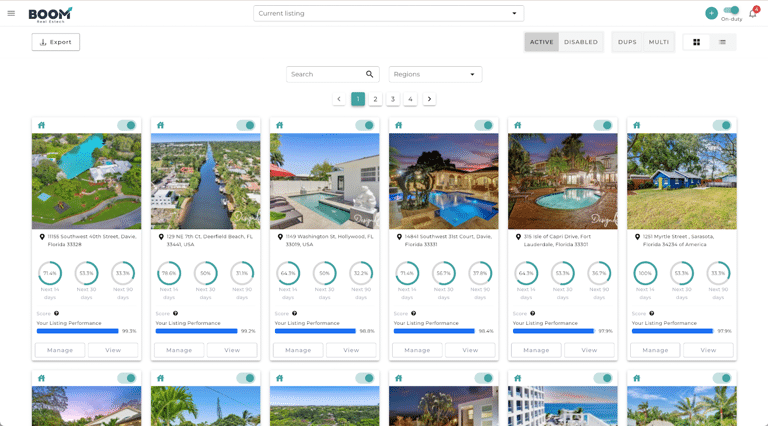768x426 pixels.
Task: Disable listing 1251 Myrtle Street toggle
Action: (x=722, y=125)
